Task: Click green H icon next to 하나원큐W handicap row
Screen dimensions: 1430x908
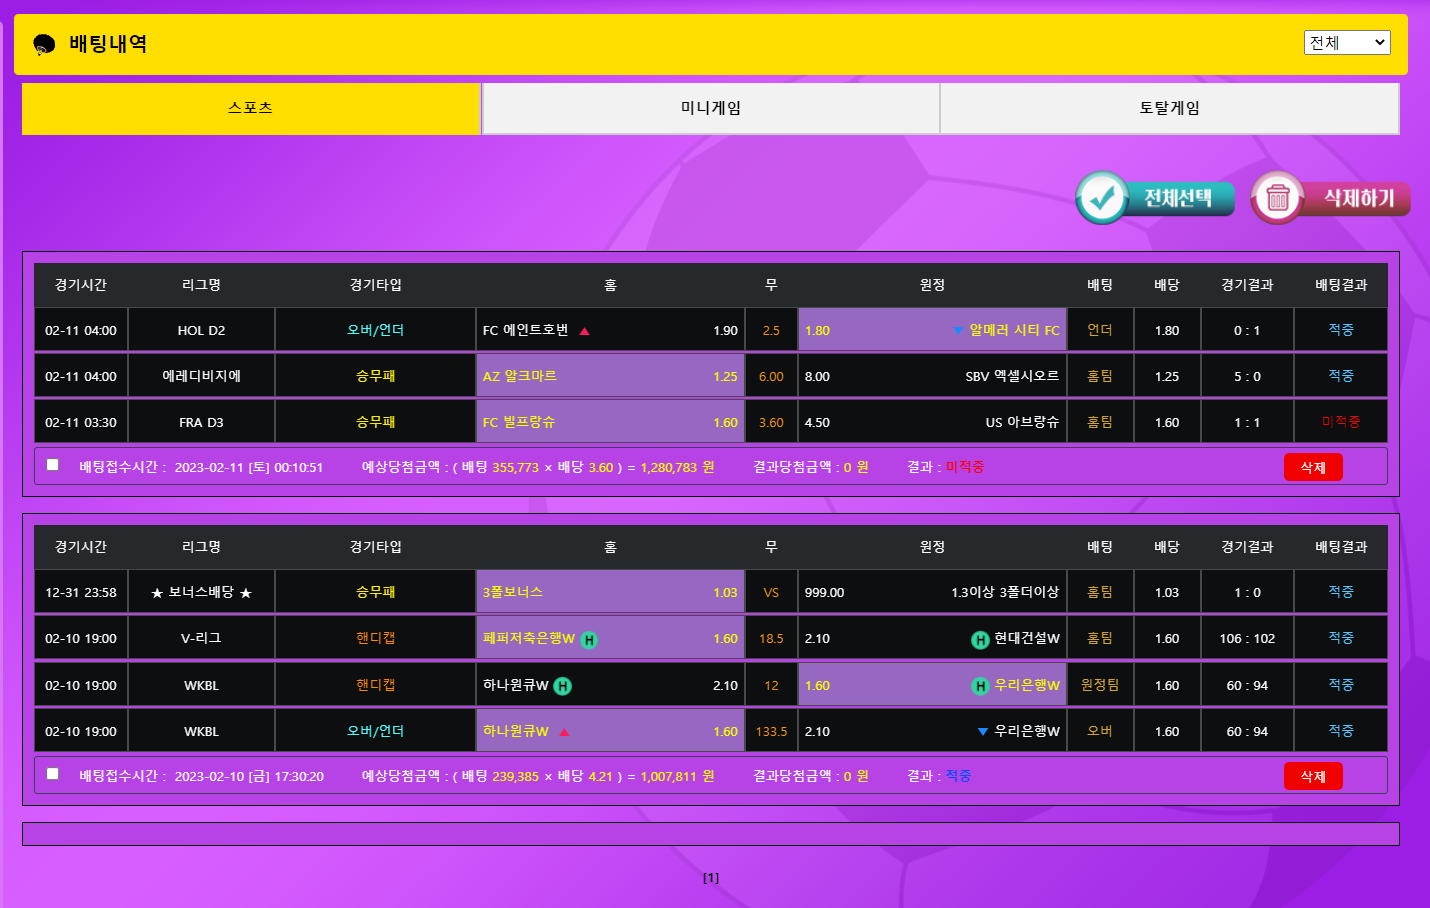Action: pyautogui.click(x=563, y=686)
